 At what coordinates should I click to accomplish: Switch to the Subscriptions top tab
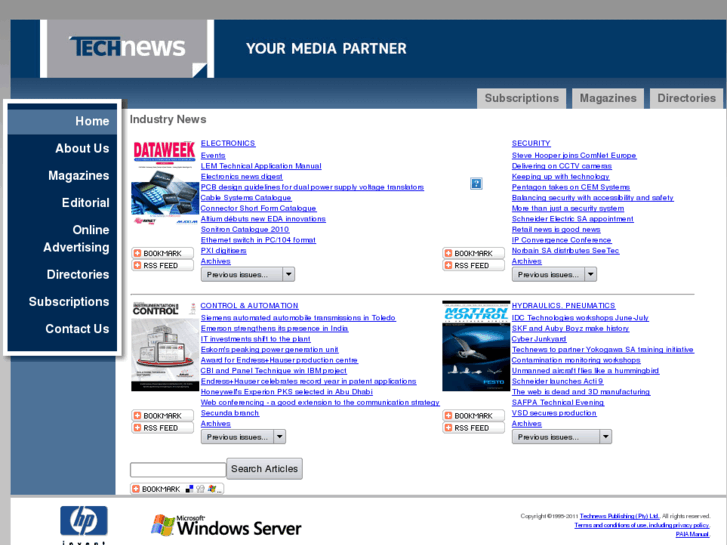[522, 98]
